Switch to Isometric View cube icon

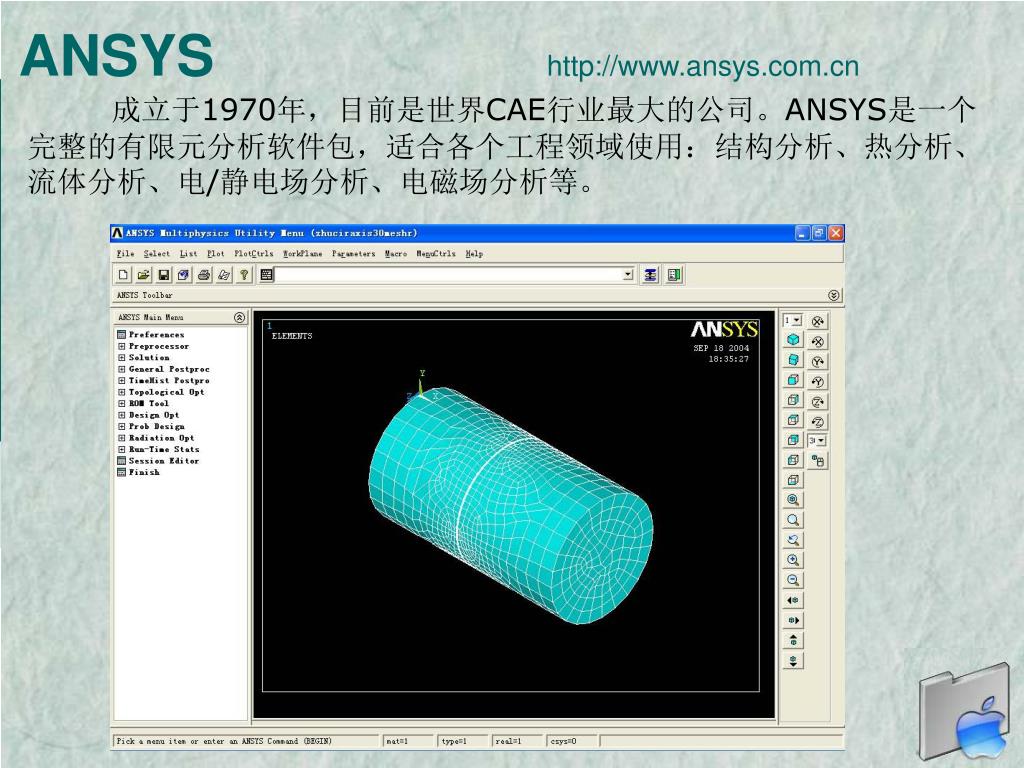coord(793,340)
